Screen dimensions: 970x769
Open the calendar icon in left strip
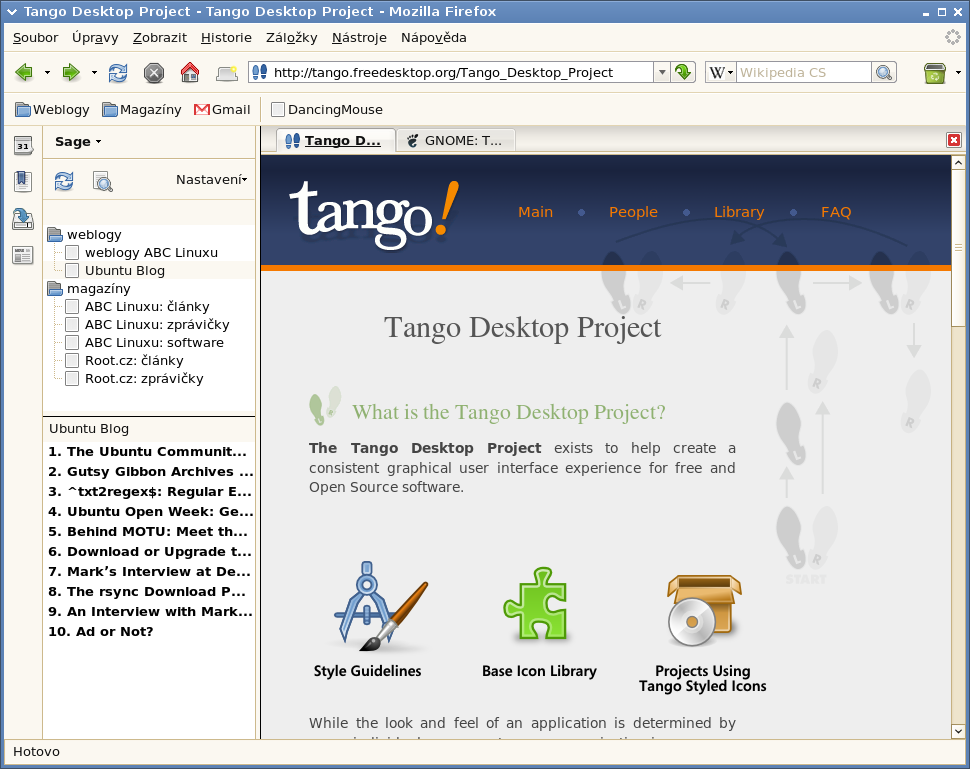tap(23, 146)
